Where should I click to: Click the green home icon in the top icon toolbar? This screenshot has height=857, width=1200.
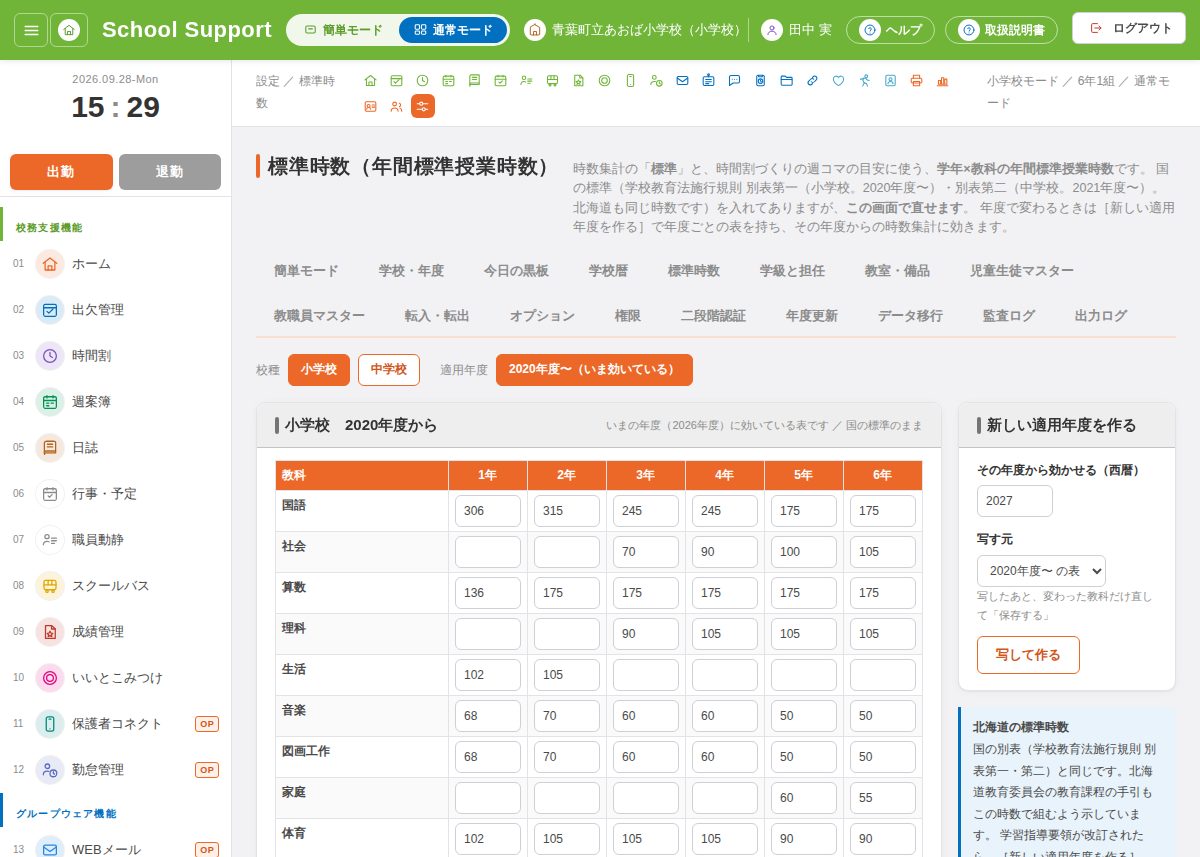(x=370, y=81)
